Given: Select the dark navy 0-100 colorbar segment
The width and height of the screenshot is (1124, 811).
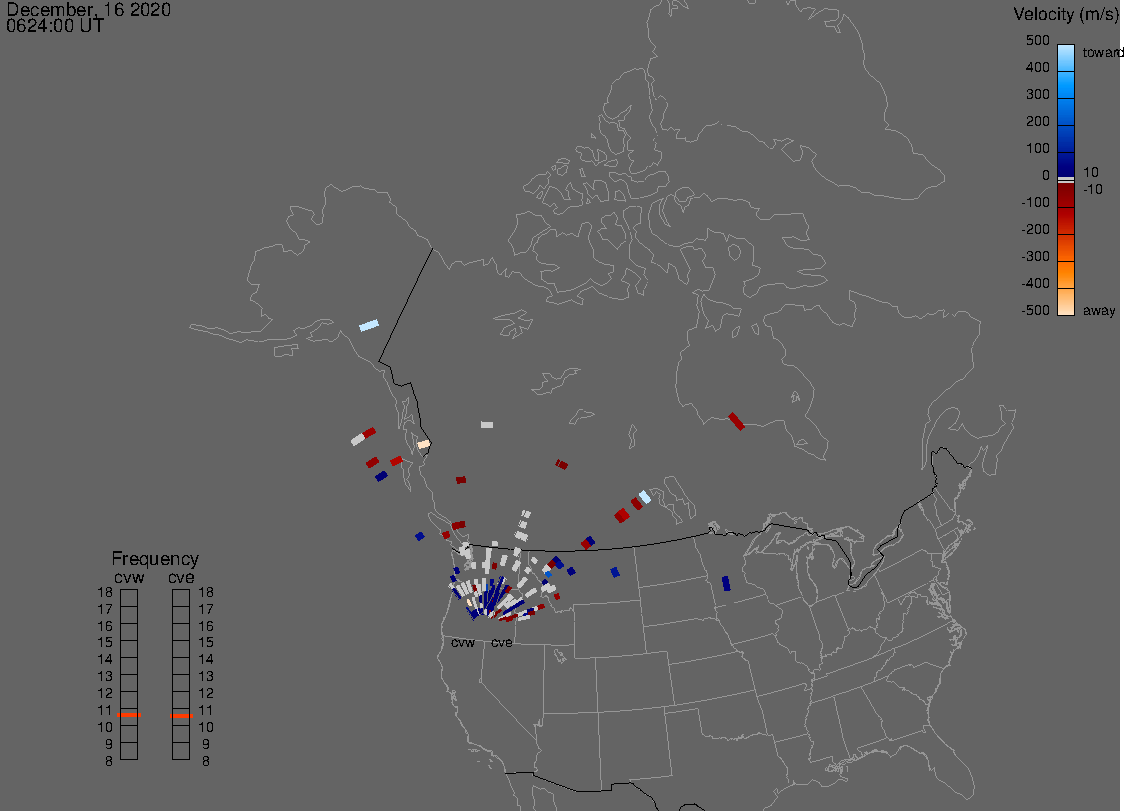Looking at the screenshot, I should click(1066, 165).
